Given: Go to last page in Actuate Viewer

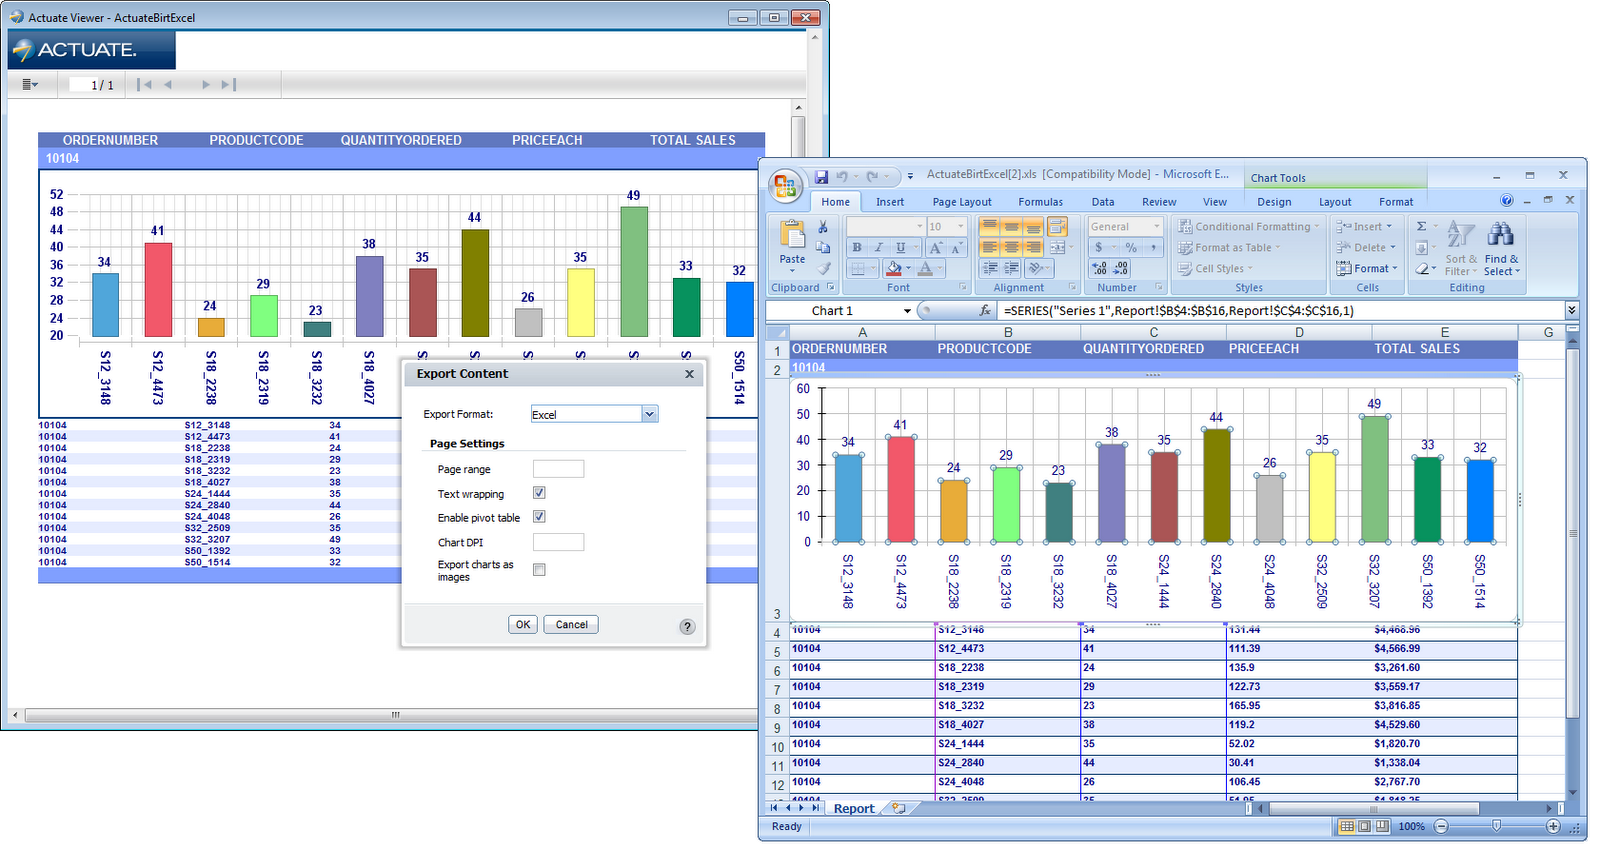Looking at the screenshot, I should click(x=229, y=85).
